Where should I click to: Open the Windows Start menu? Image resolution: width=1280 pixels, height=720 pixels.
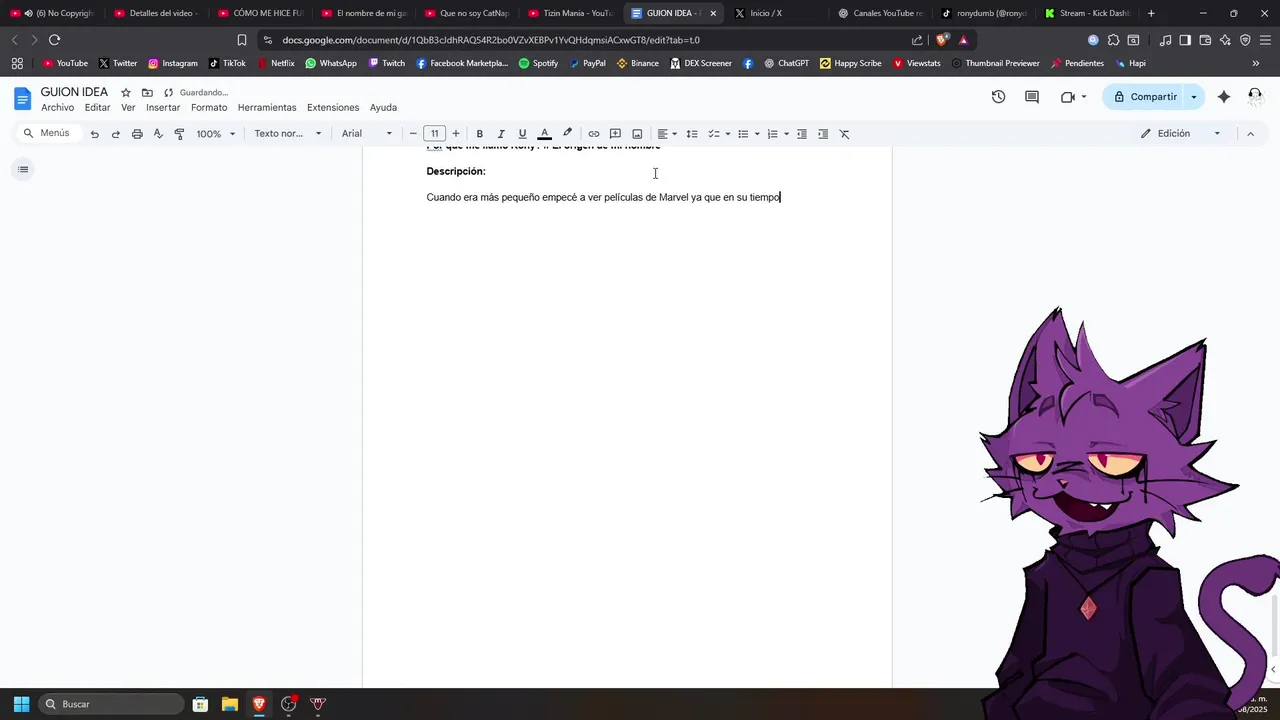coord(21,704)
